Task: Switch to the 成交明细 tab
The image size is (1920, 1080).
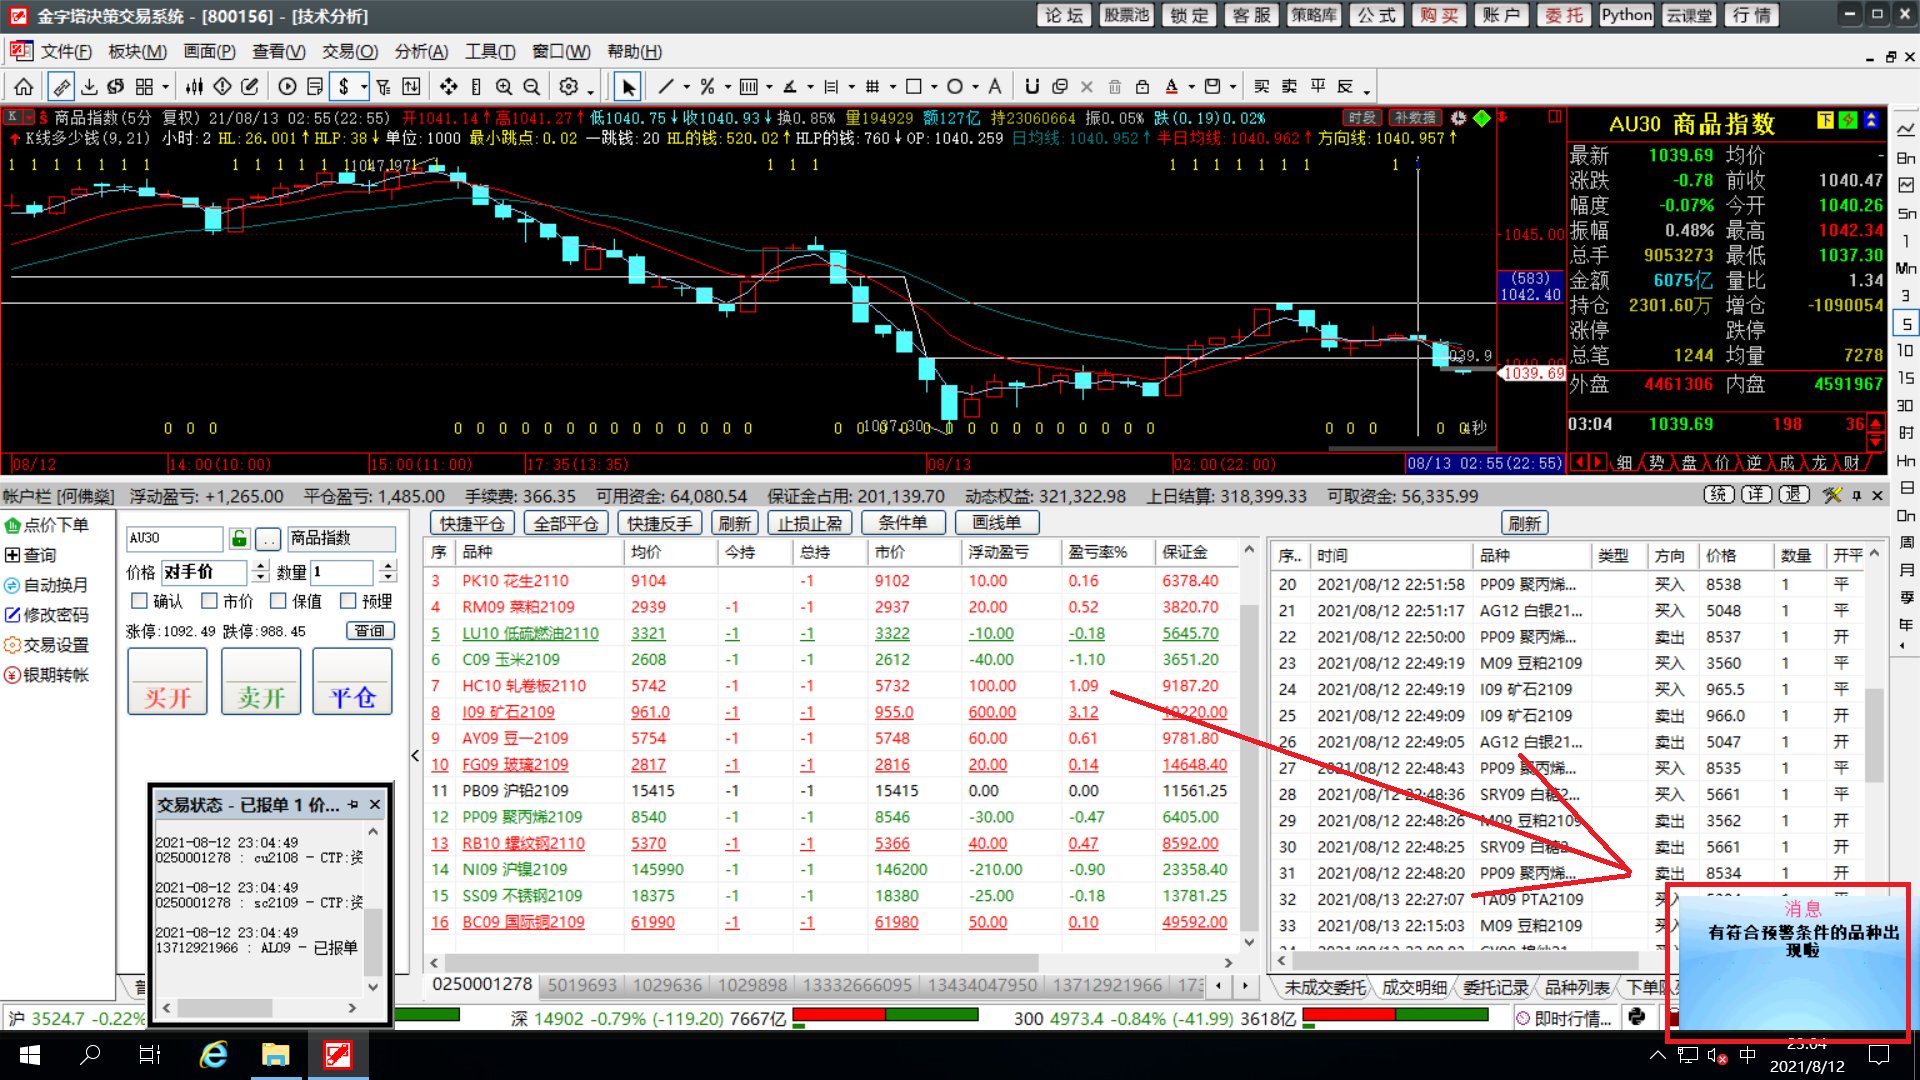Action: pos(1414,987)
